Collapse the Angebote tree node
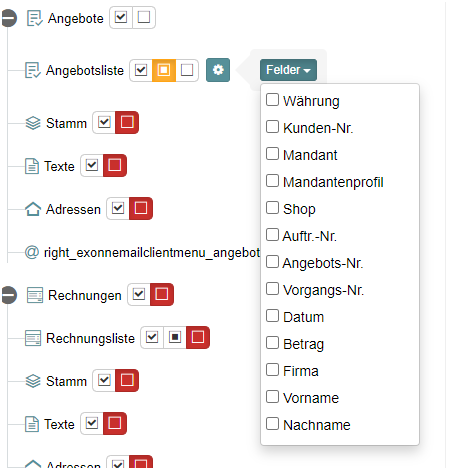 (9, 18)
